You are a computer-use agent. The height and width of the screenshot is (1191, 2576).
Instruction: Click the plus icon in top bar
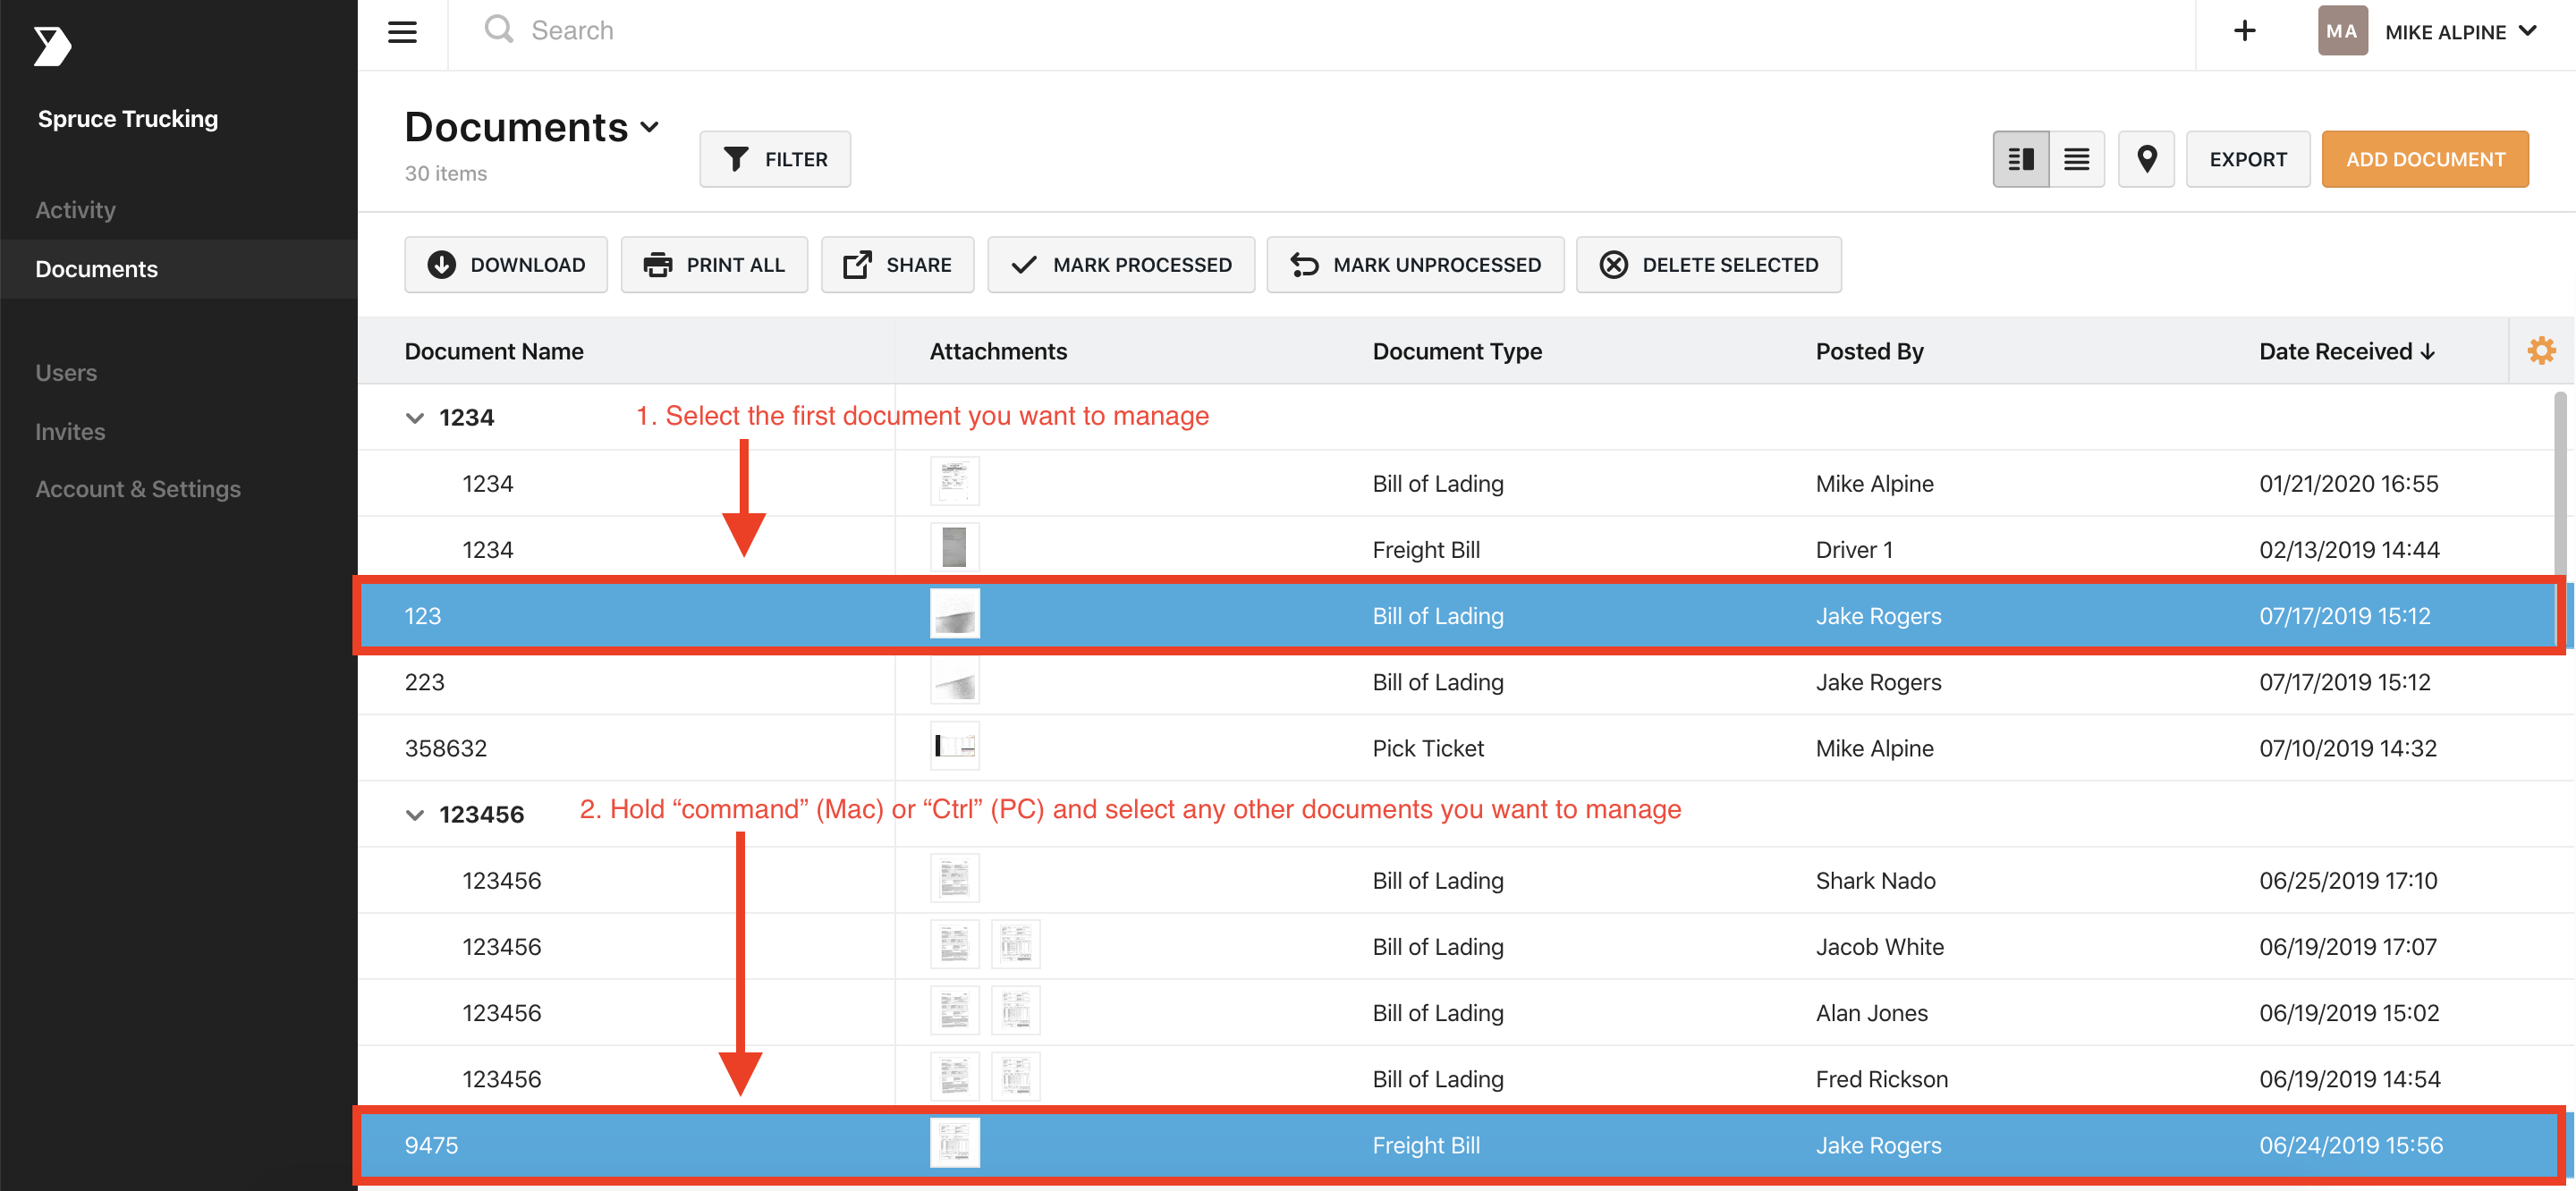tap(2245, 31)
